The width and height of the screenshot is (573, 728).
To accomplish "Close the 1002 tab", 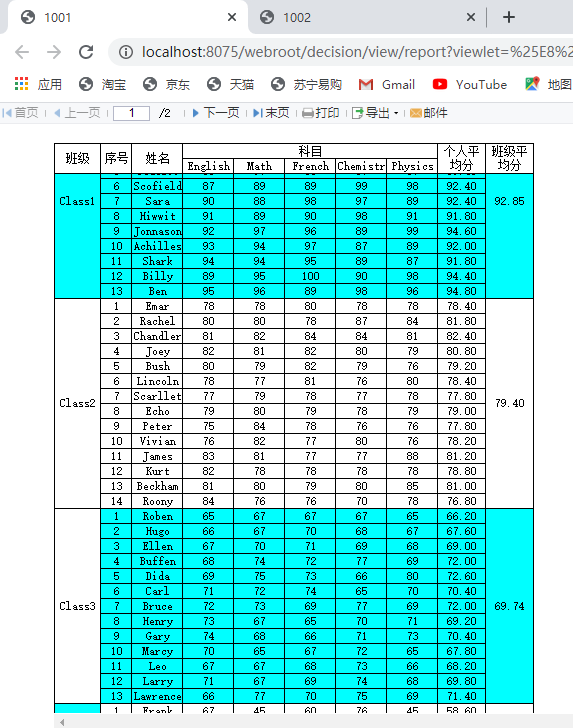I will 471,17.
